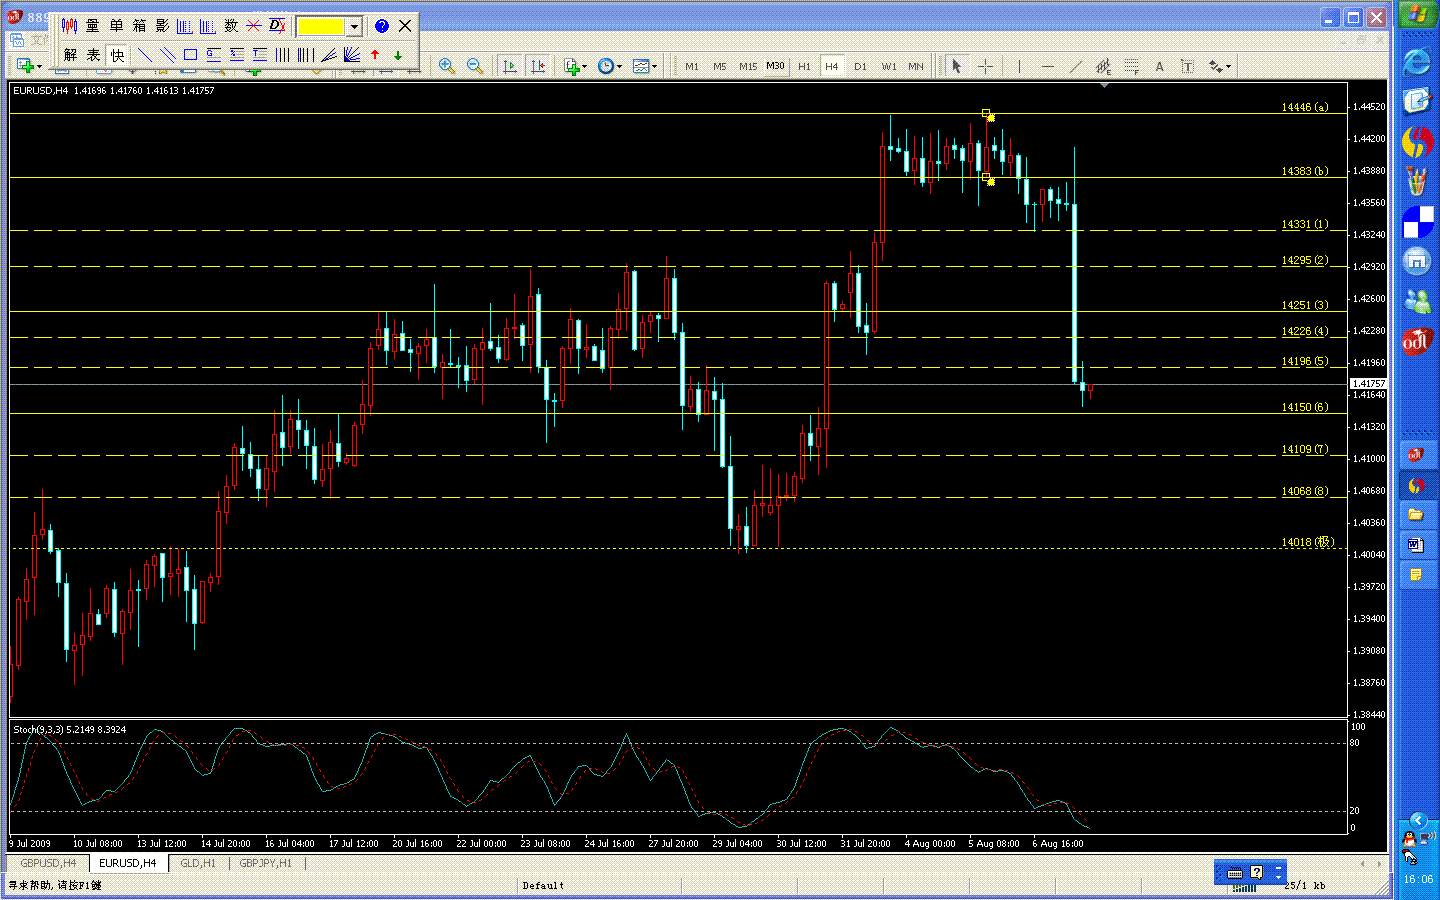This screenshot has height=900, width=1440.
Task: Open the periods clock dropdown
Action: point(609,66)
